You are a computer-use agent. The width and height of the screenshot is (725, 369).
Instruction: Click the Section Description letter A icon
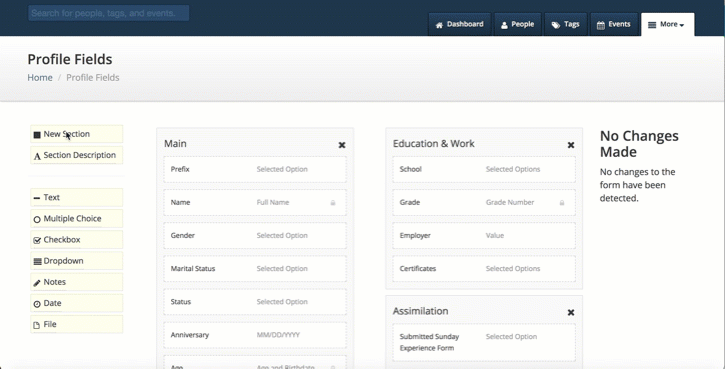(x=37, y=156)
